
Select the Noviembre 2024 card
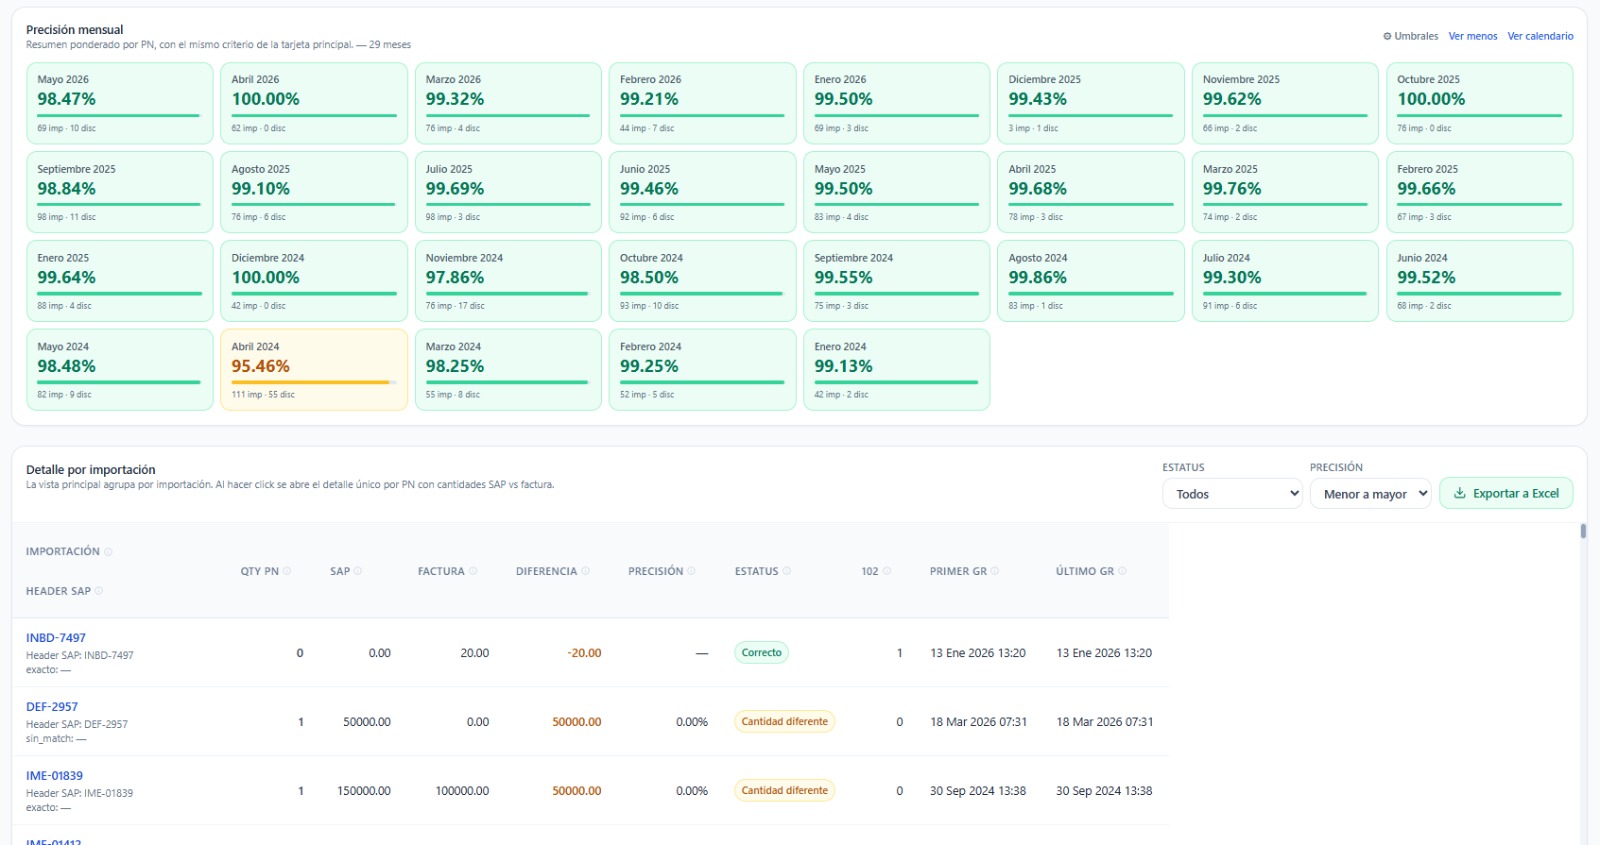(508, 281)
